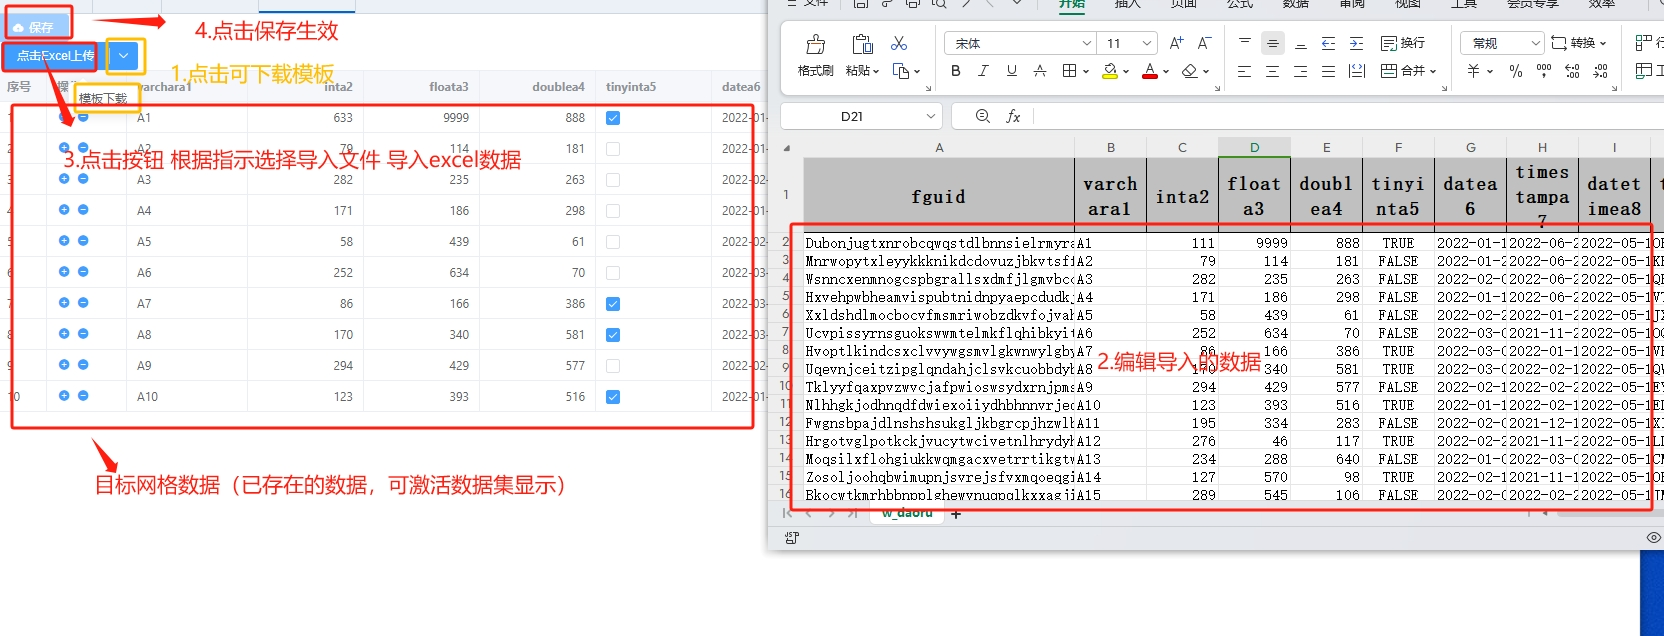Toggle bold formatting in the spreadsheet ribbon

[x=956, y=71]
